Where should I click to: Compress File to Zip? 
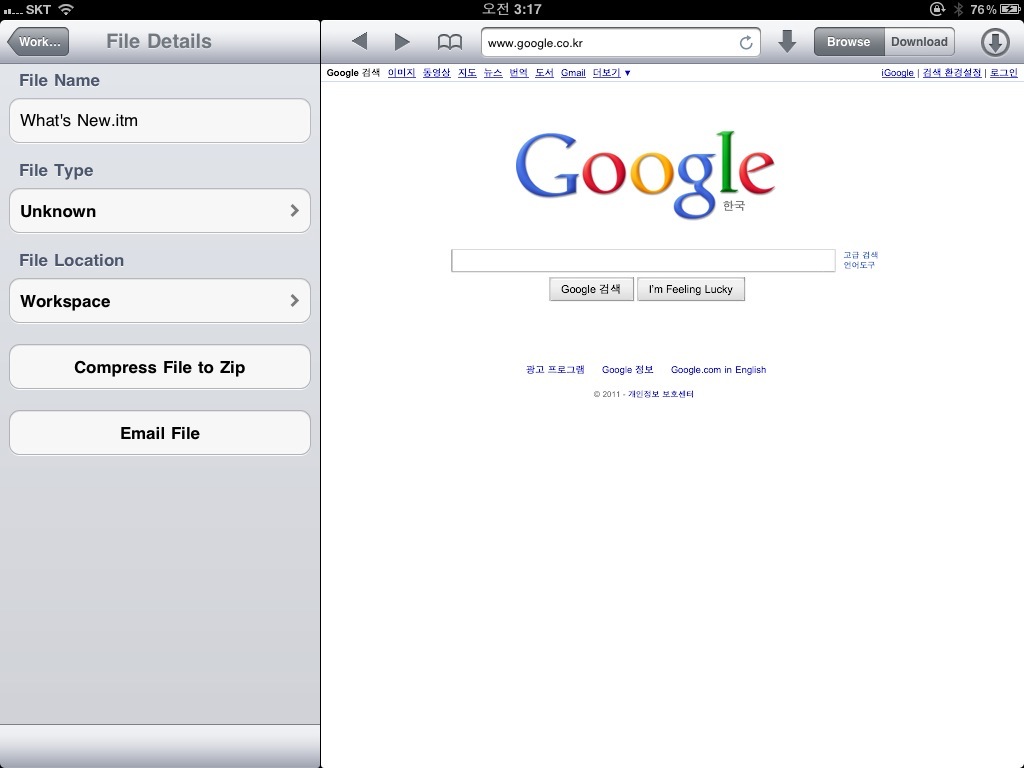[x=160, y=367]
